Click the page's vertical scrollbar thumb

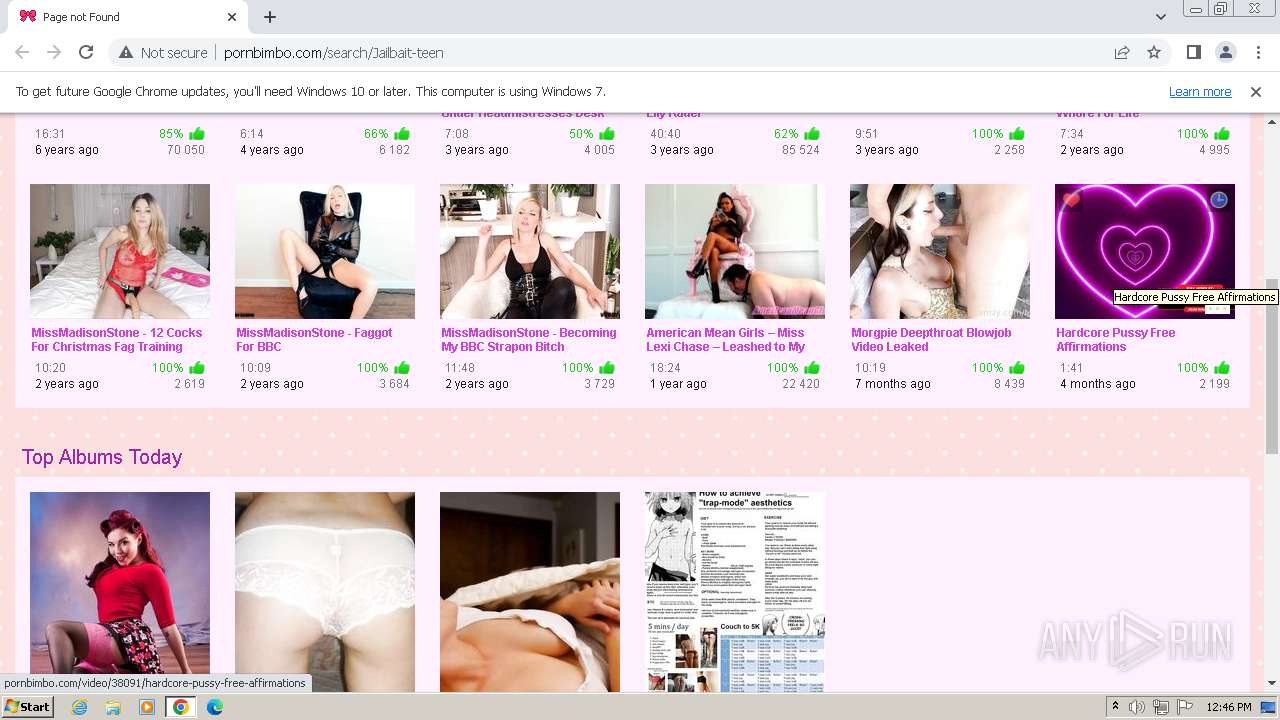(x=1272, y=365)
